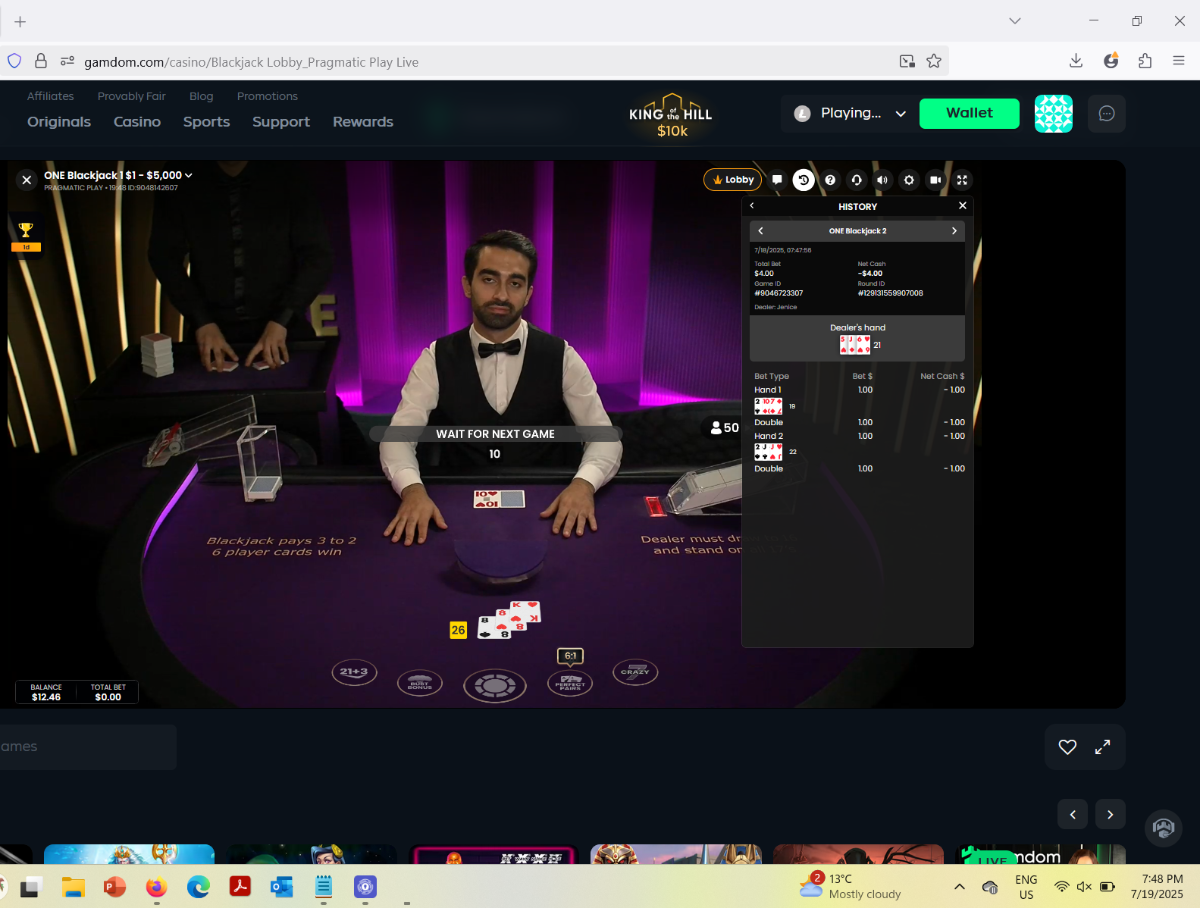Click the game history clock icon

pos(803,180)
